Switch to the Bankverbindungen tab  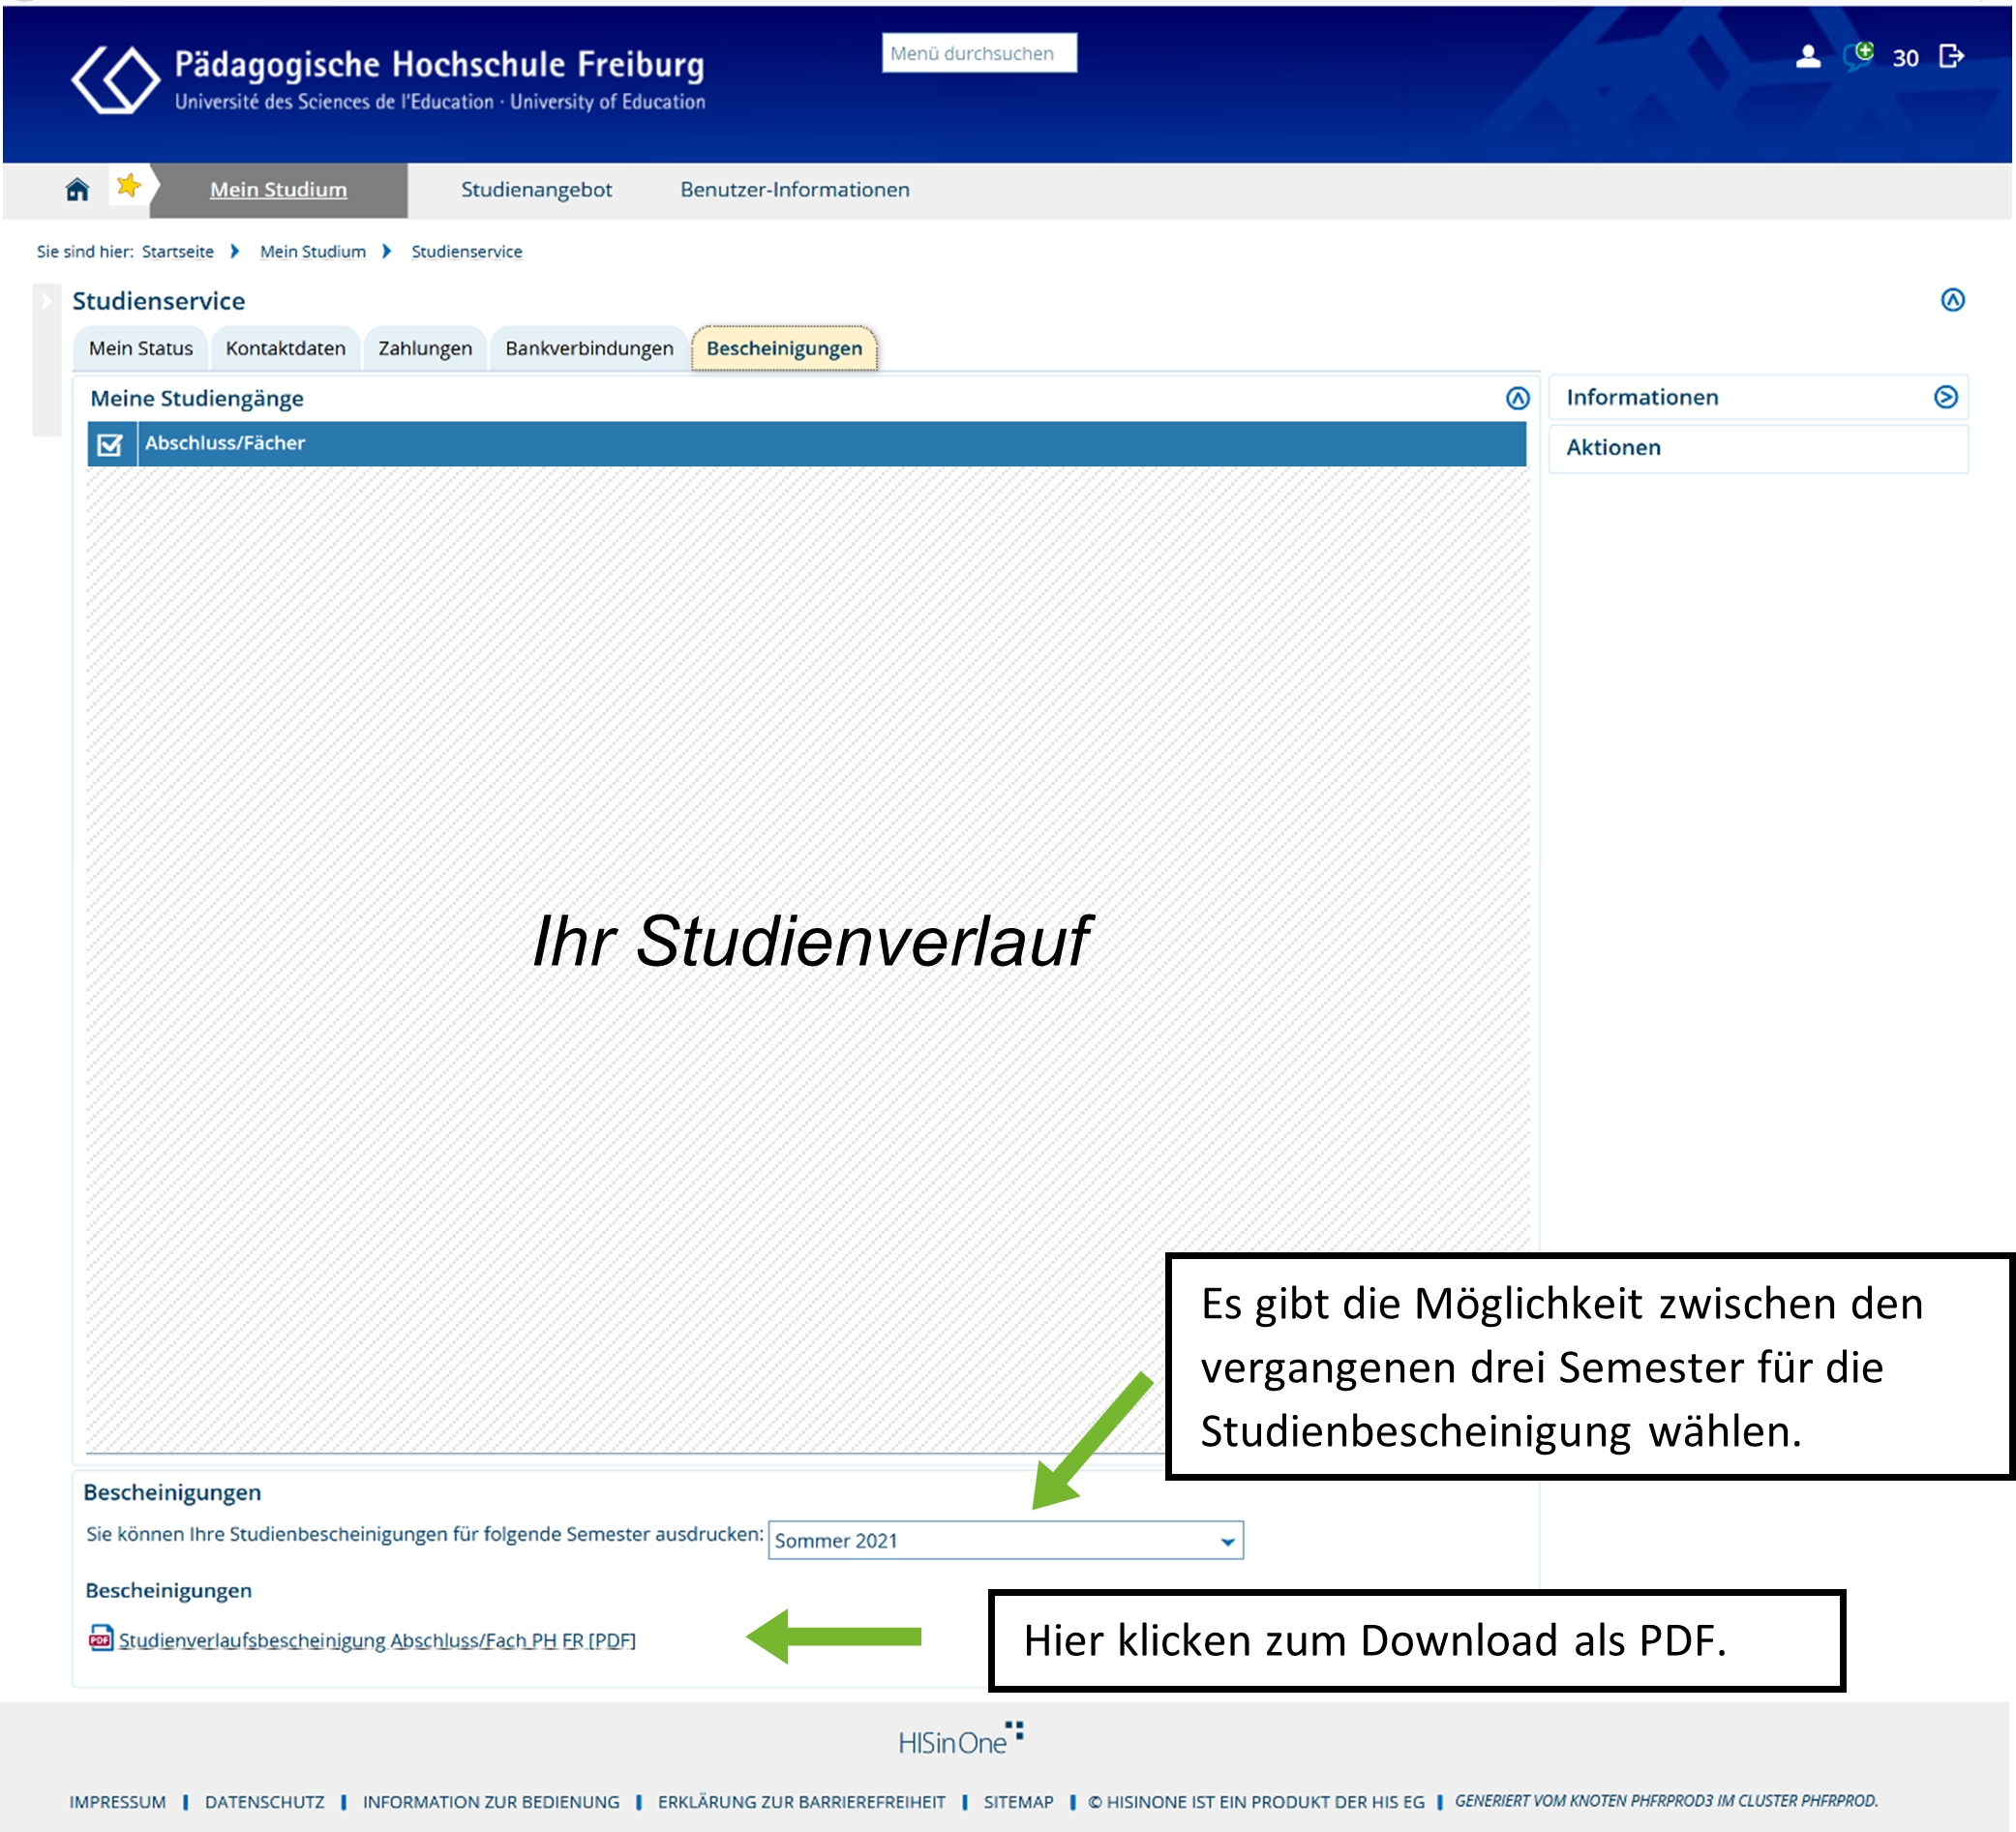tap(589, 348)
